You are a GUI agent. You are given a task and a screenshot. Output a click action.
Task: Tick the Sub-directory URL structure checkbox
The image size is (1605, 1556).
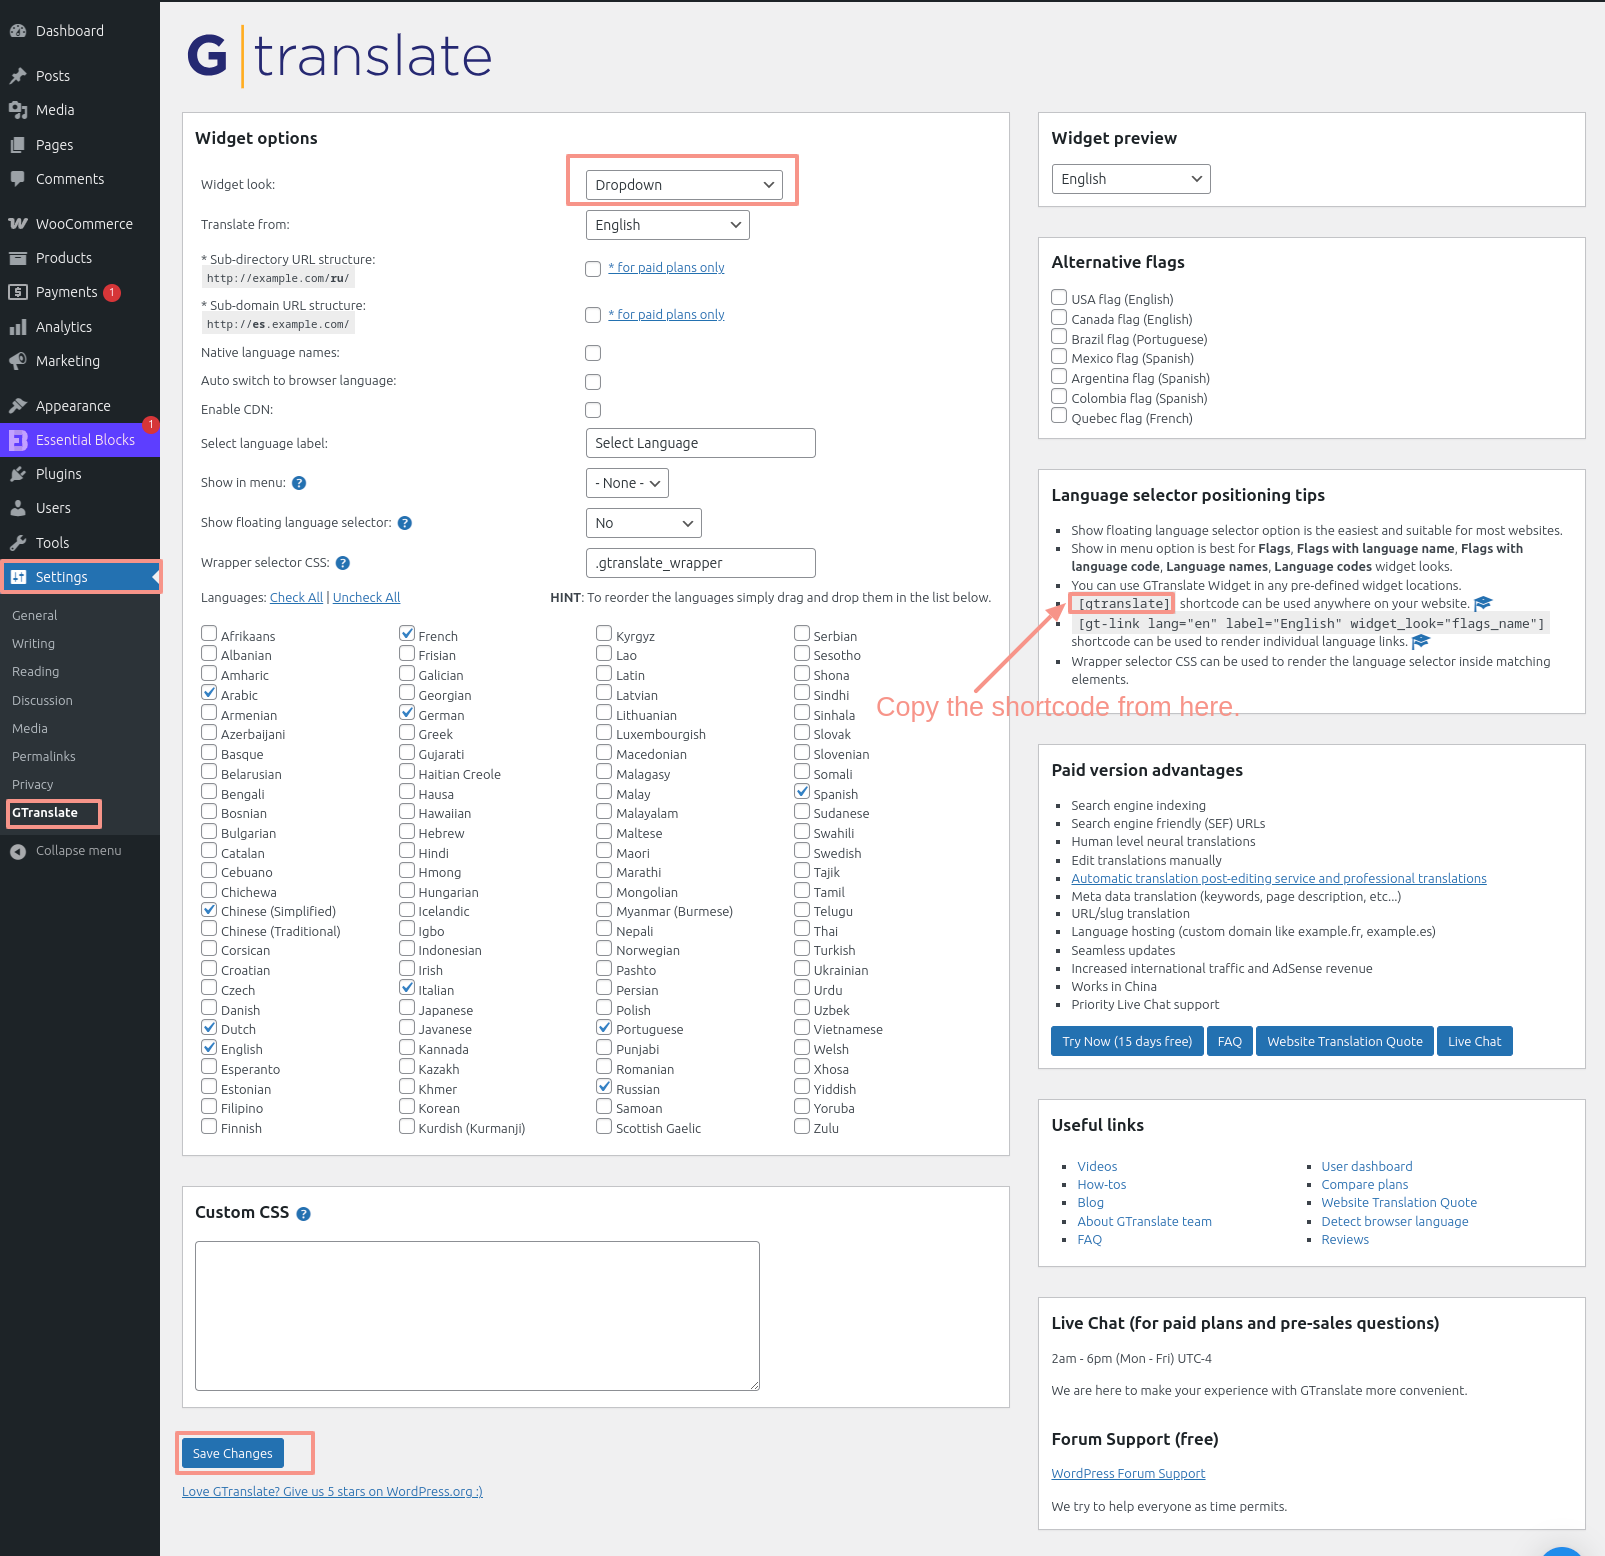click(593, 269)
